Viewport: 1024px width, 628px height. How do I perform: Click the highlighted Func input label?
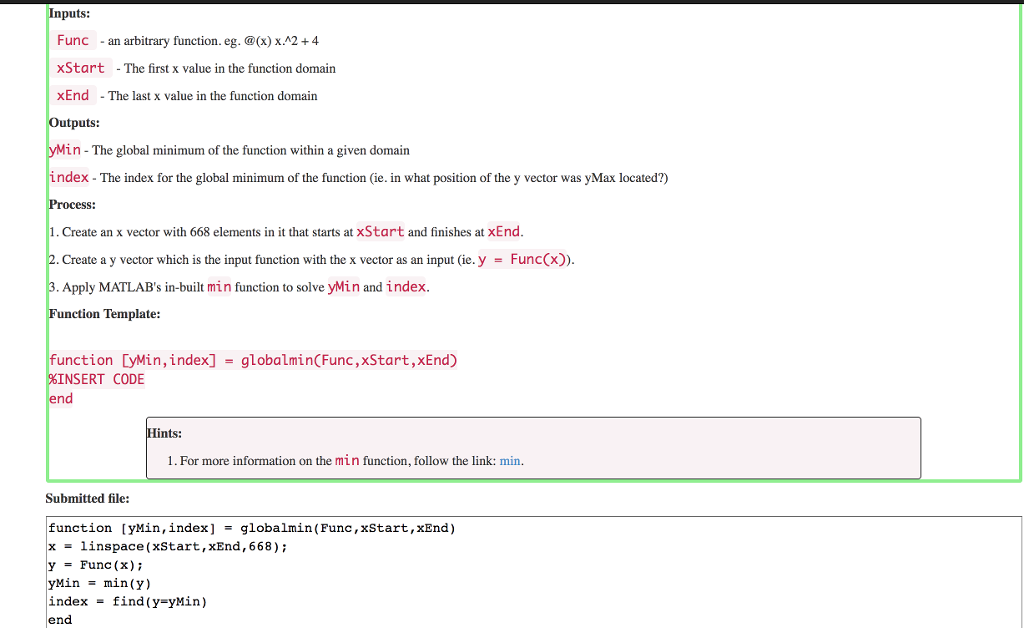[73, 40]
